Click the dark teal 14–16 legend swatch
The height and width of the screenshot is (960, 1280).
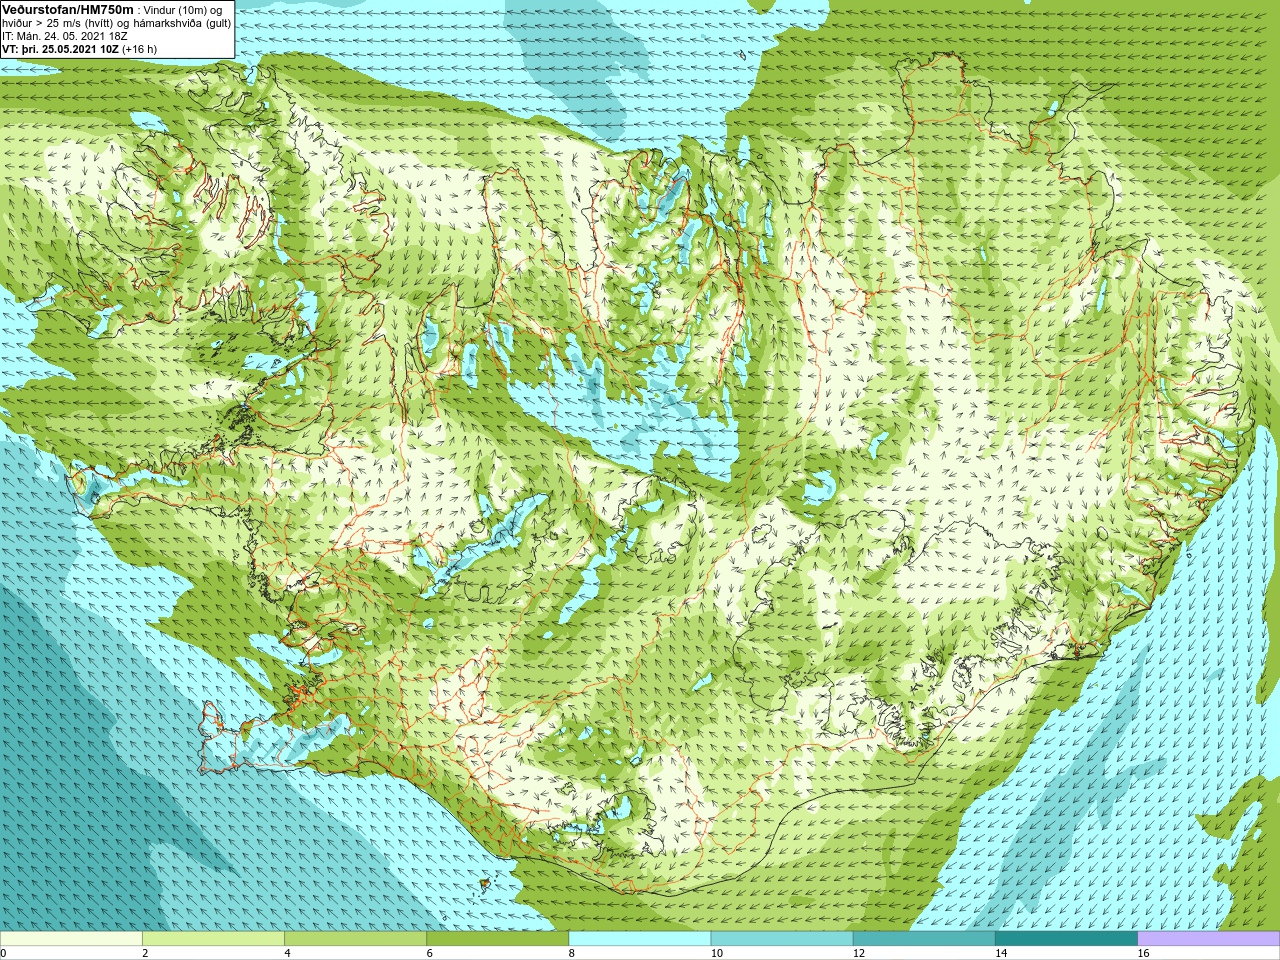(1066, 939)
